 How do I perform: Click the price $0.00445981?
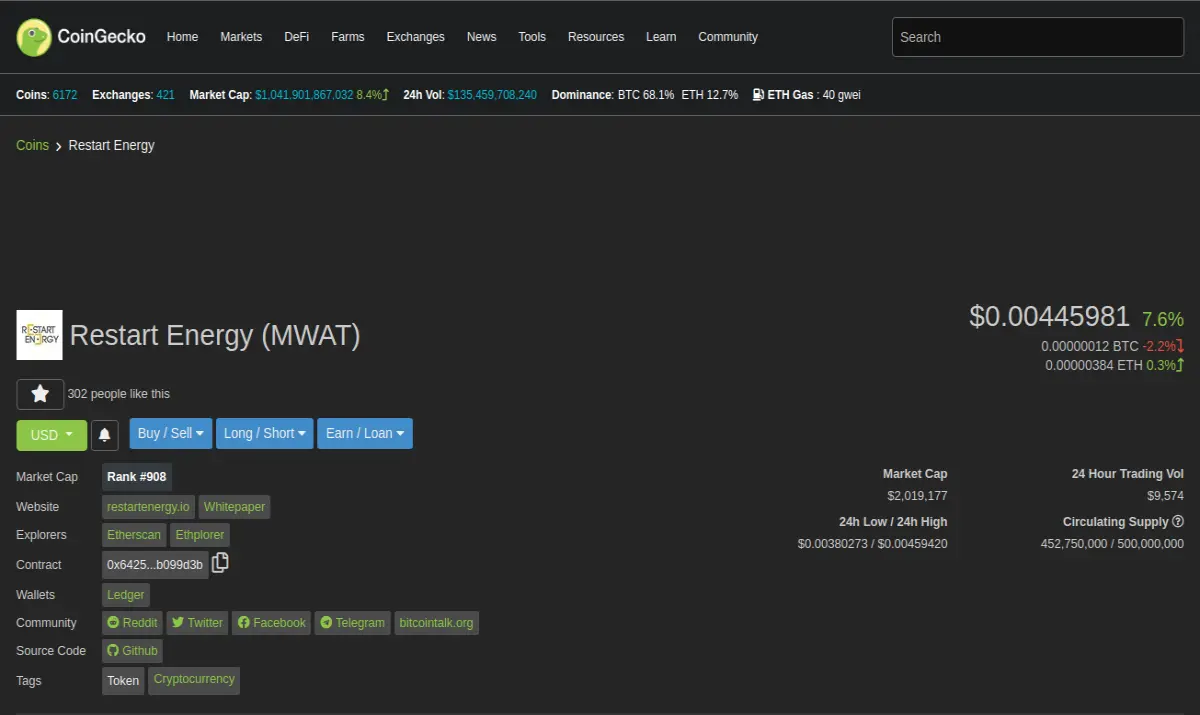pyautogui.click(x=1049, y=317)
